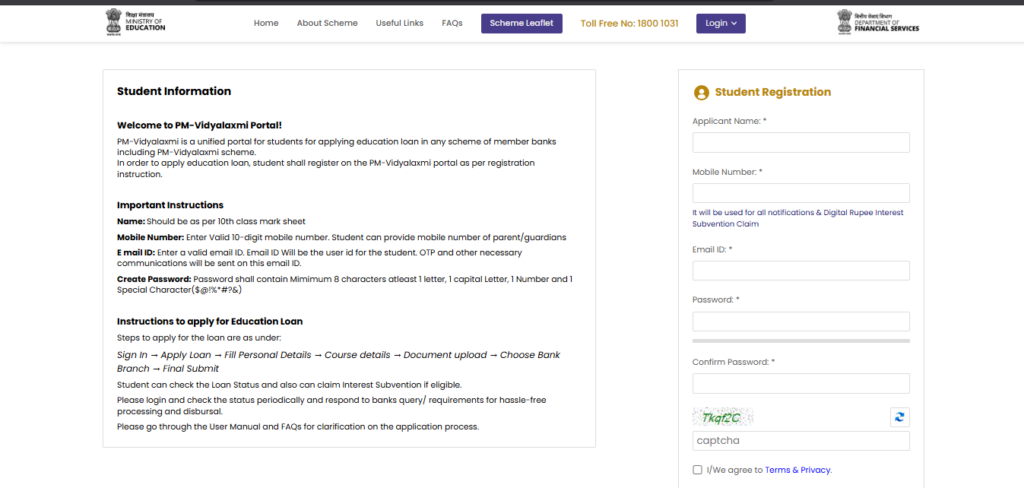Click the Ministry of Education logo
The height and width of the screenshot is (488, 1024).
pyautogui.click(x=135, y=22)
